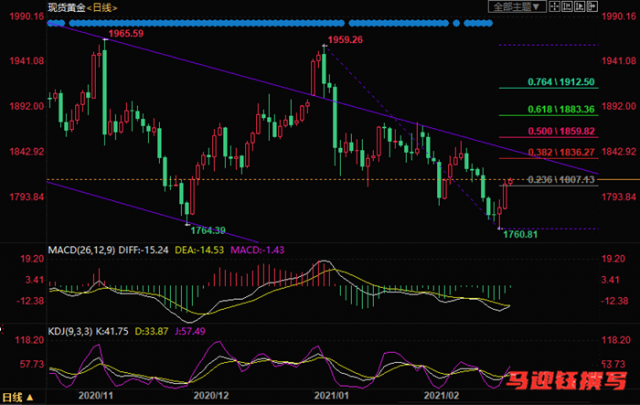Click the 19.20 label on the left MACD axis
Screen dimensions: 640x405
[x=32, y=259]
